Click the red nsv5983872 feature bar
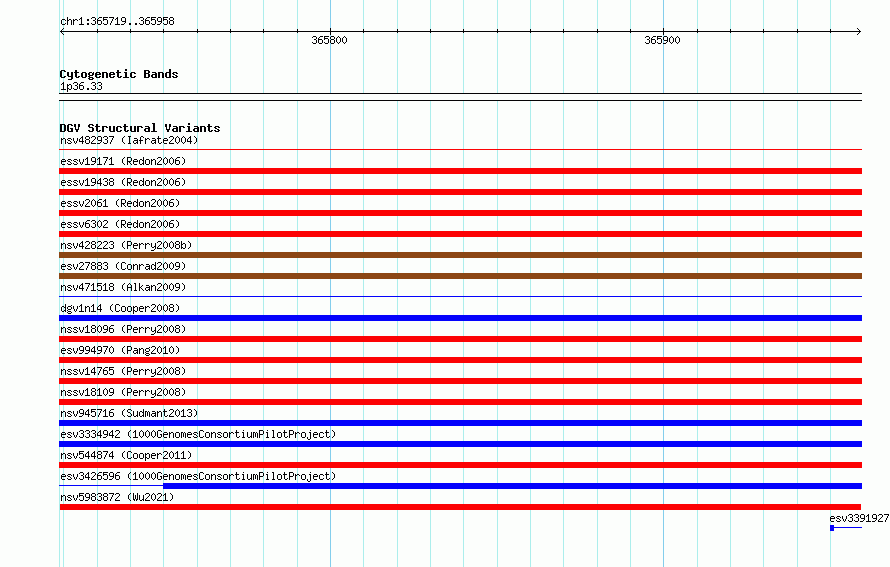Image resolution: width=890 pixels, height=567 pixels. (x=460, y=507)
